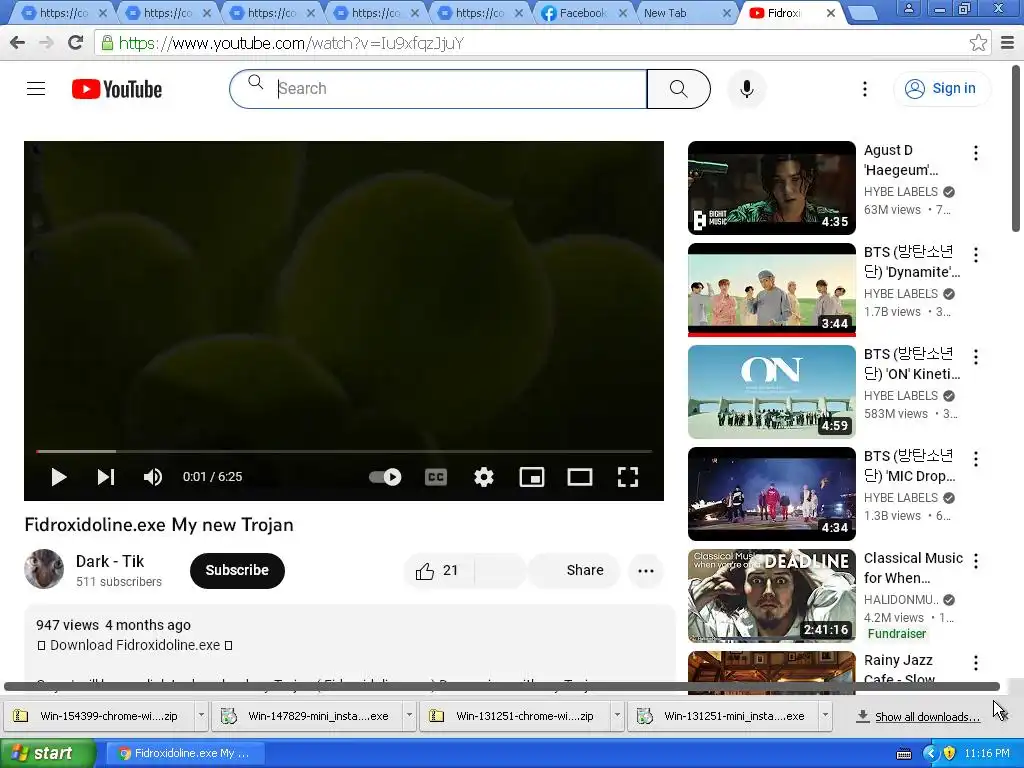Sign in to YouTube
Viewport: 1024px width, 768px height.
tap(941, 89)
